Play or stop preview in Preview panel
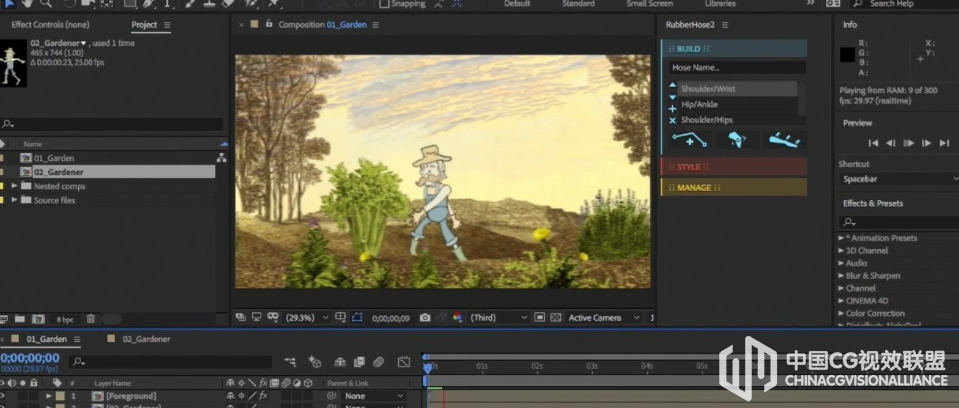959x408 pixels. click(x=909, y=143)
